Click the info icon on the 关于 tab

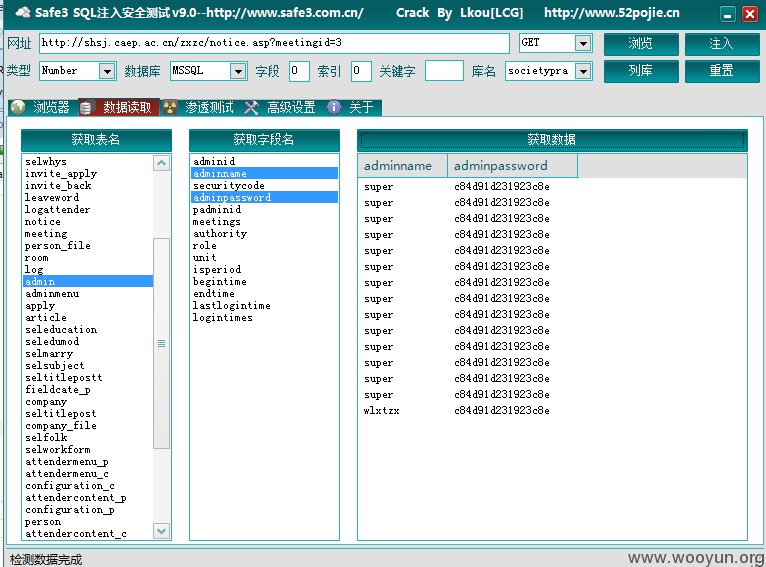coord(334,107)
